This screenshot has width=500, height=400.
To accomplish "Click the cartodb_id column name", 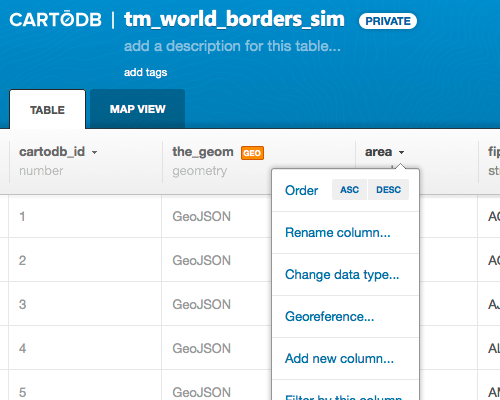I will tap(52, 152).
